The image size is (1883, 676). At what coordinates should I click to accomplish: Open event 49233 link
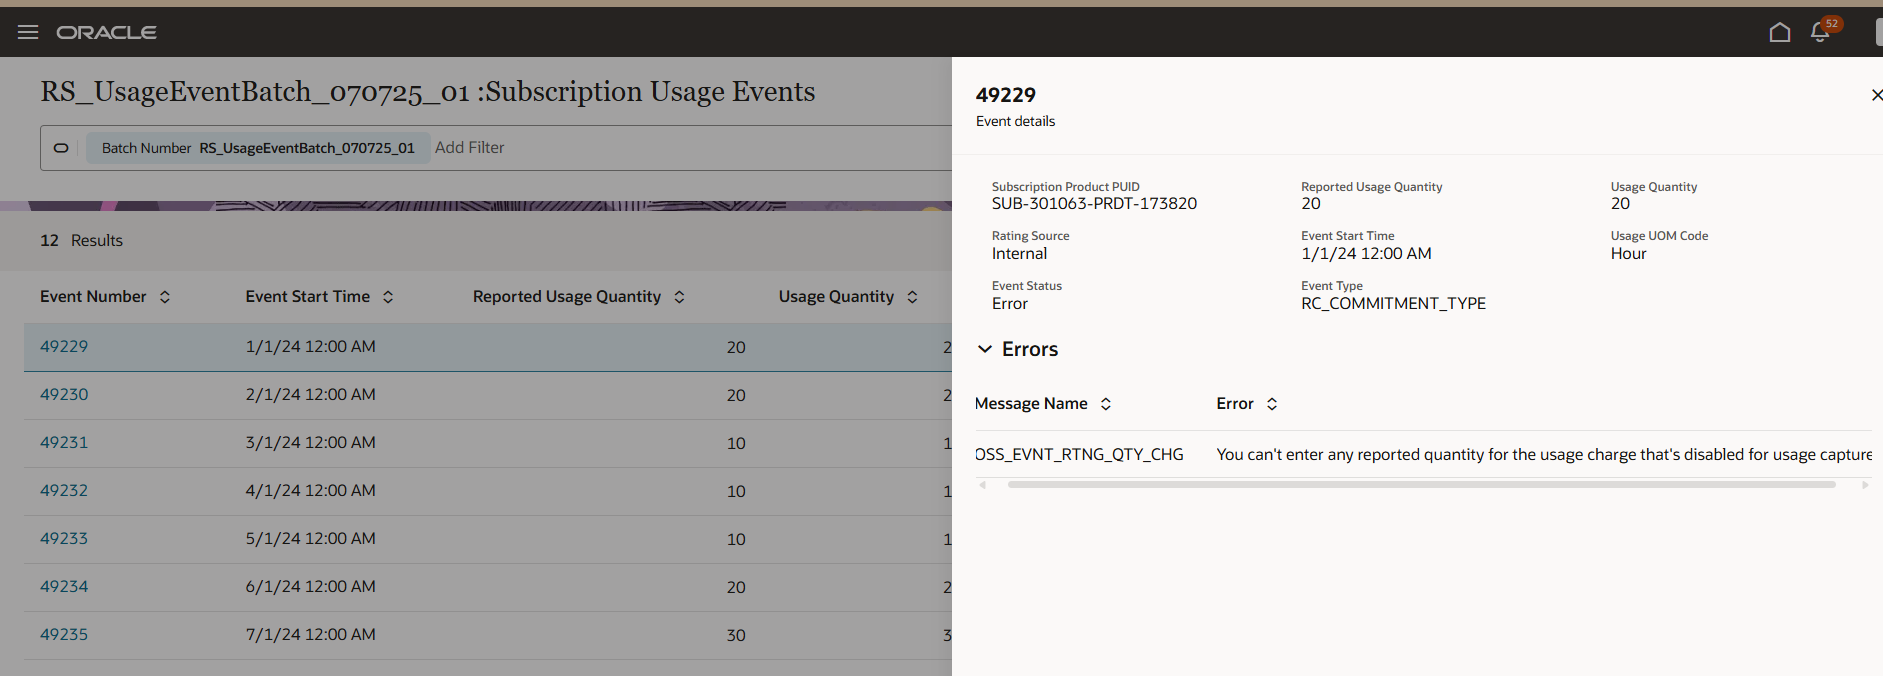(x=64, y=539)
